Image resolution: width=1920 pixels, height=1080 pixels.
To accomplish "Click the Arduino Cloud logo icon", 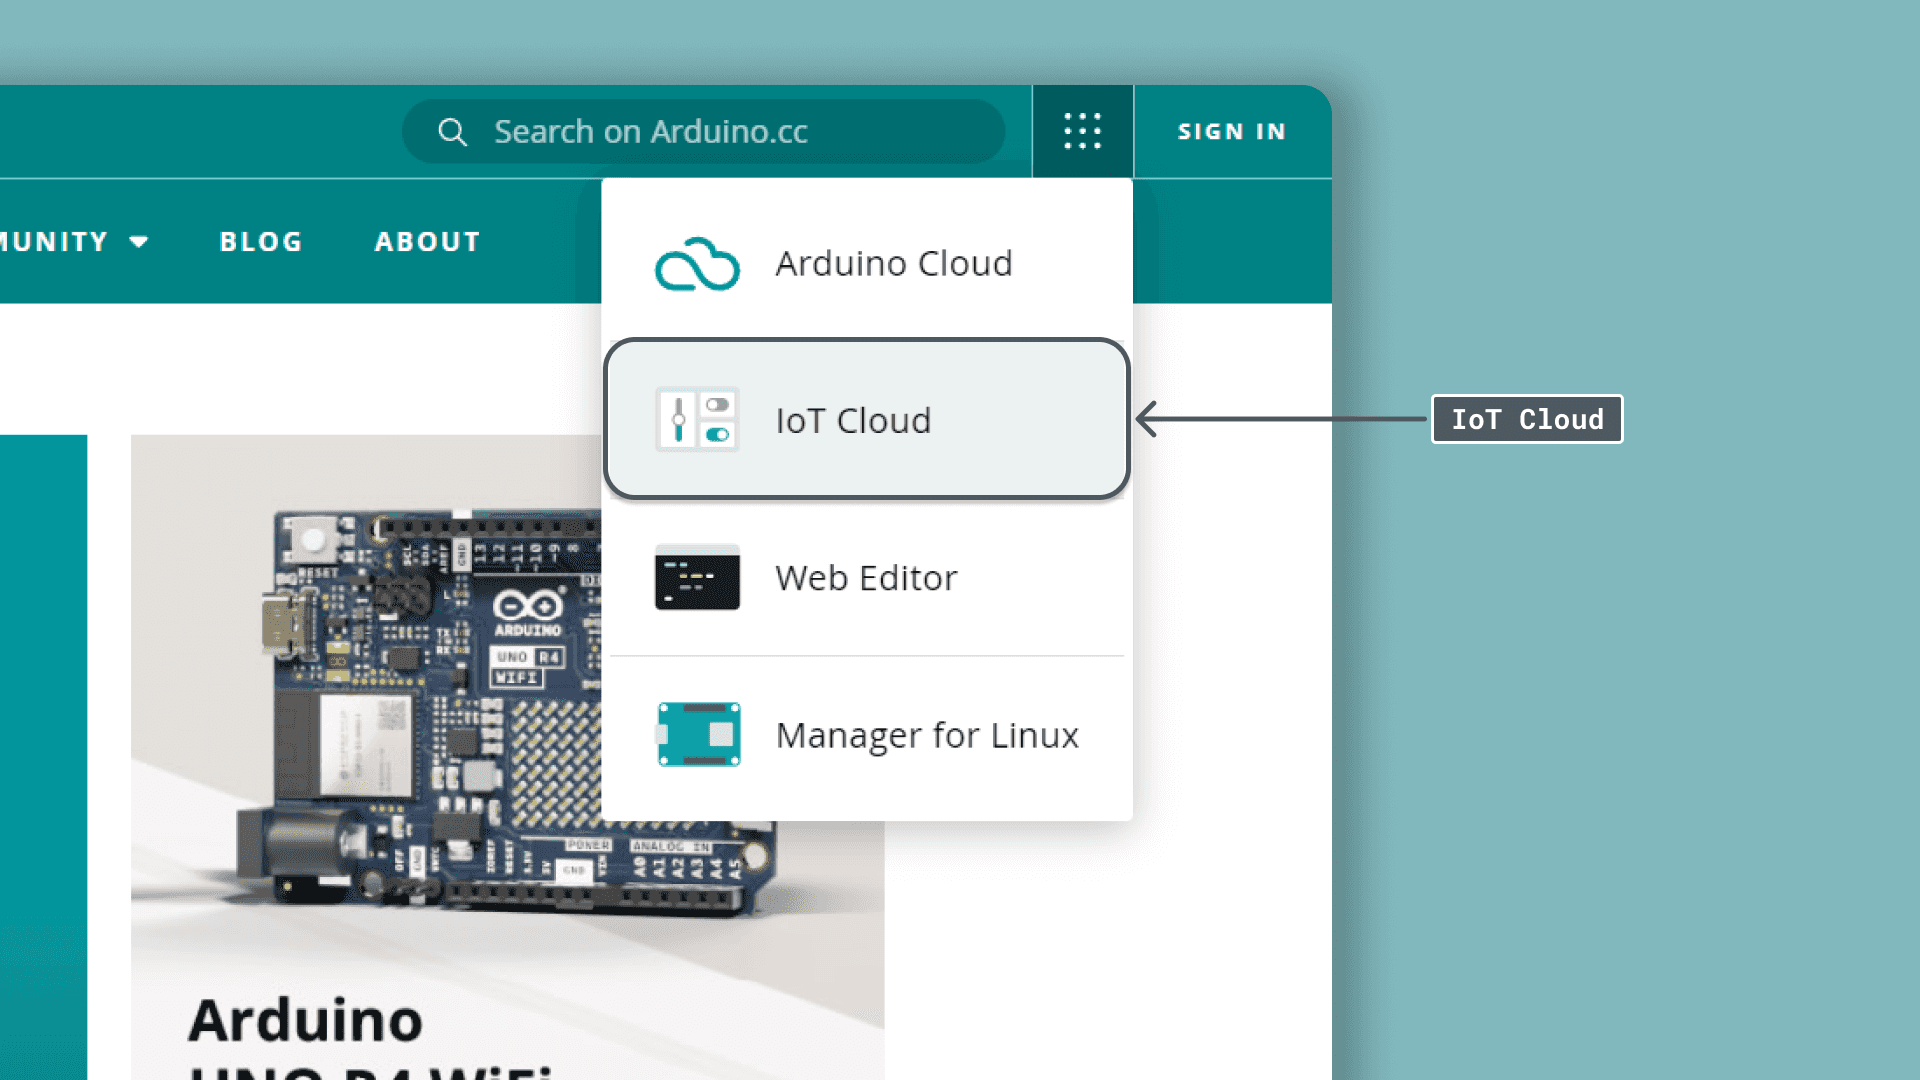I will click(x=697, y=264).
